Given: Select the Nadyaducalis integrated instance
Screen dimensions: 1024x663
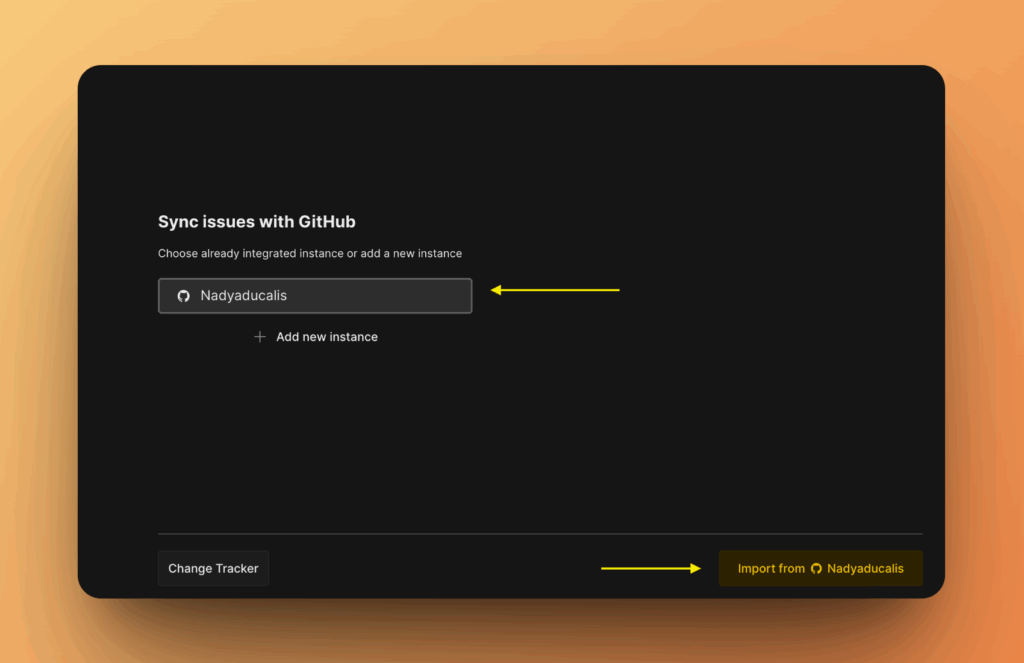Looking at the screenshot, I should pyautogui.click(x=314, y=296).
